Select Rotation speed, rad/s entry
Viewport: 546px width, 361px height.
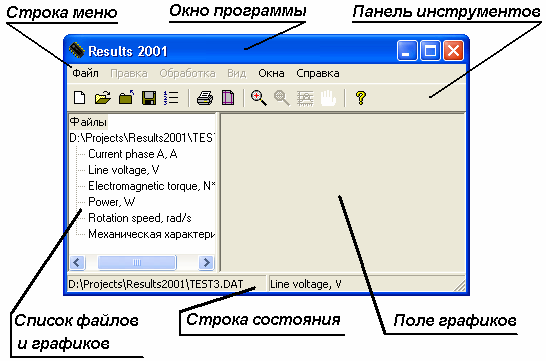(x=140, y=218)
